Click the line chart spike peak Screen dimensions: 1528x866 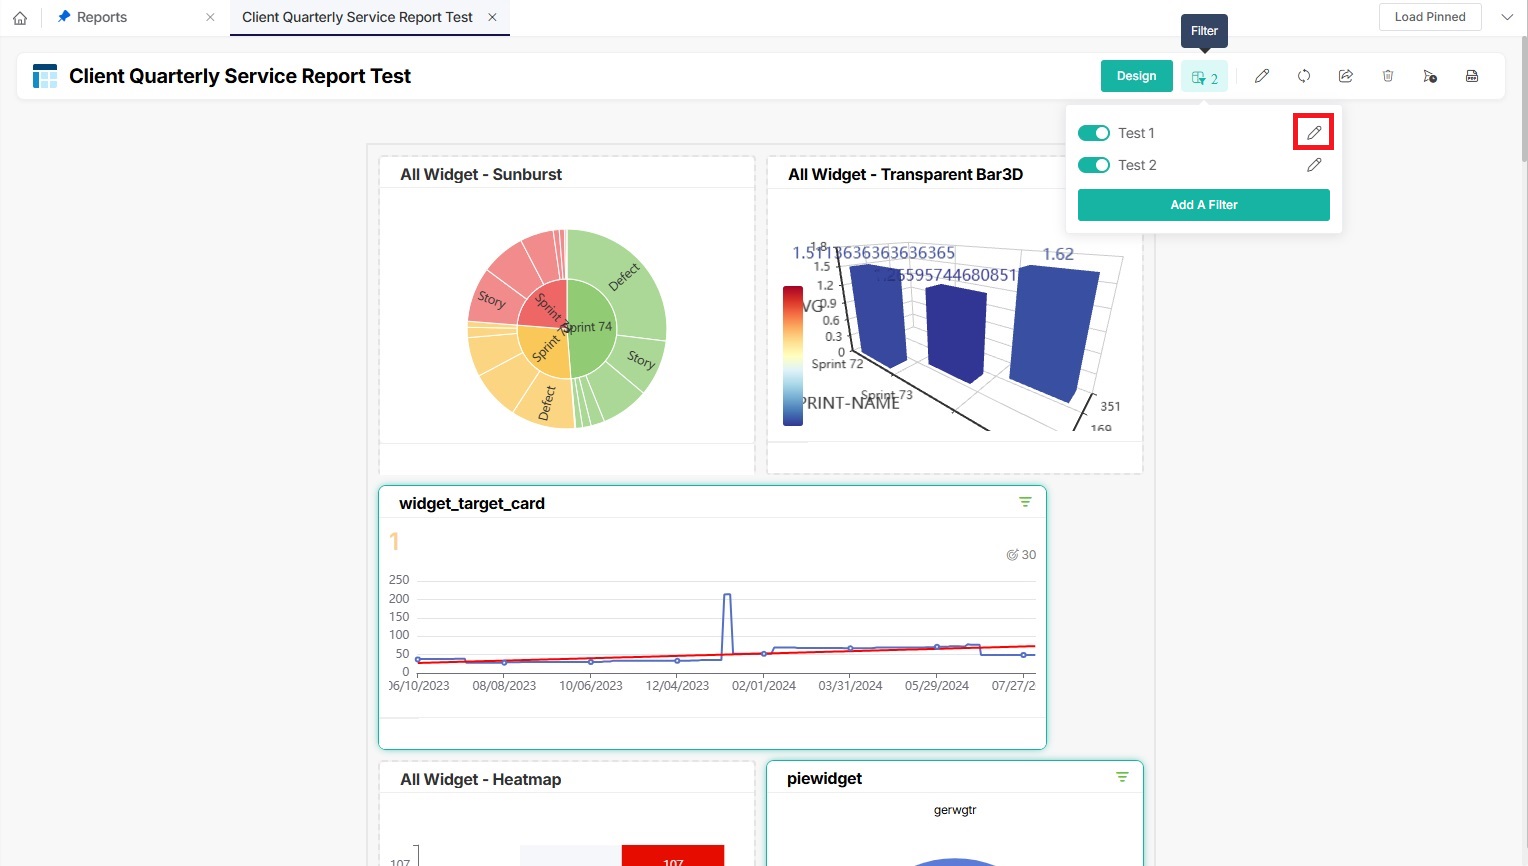click(727, 596)
